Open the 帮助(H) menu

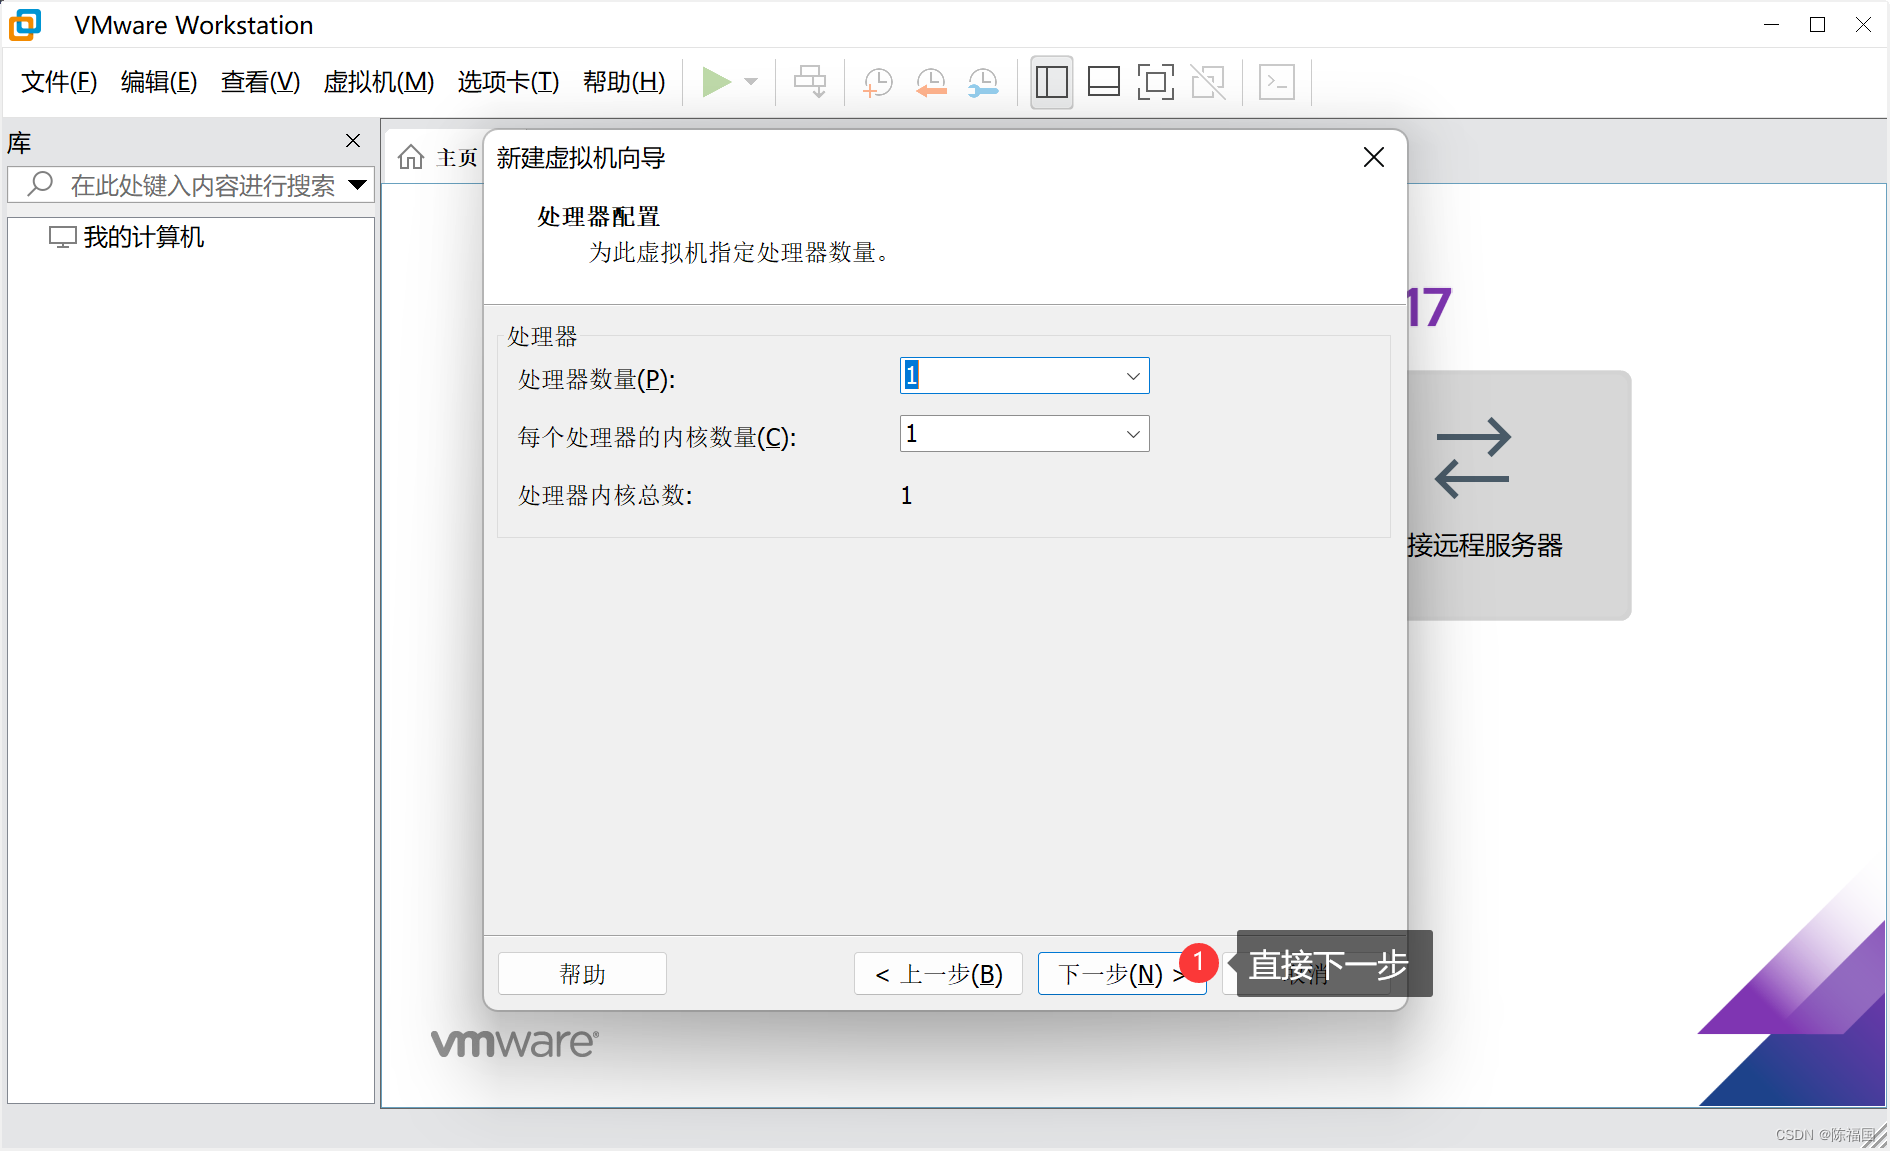[x=624, y=82]
